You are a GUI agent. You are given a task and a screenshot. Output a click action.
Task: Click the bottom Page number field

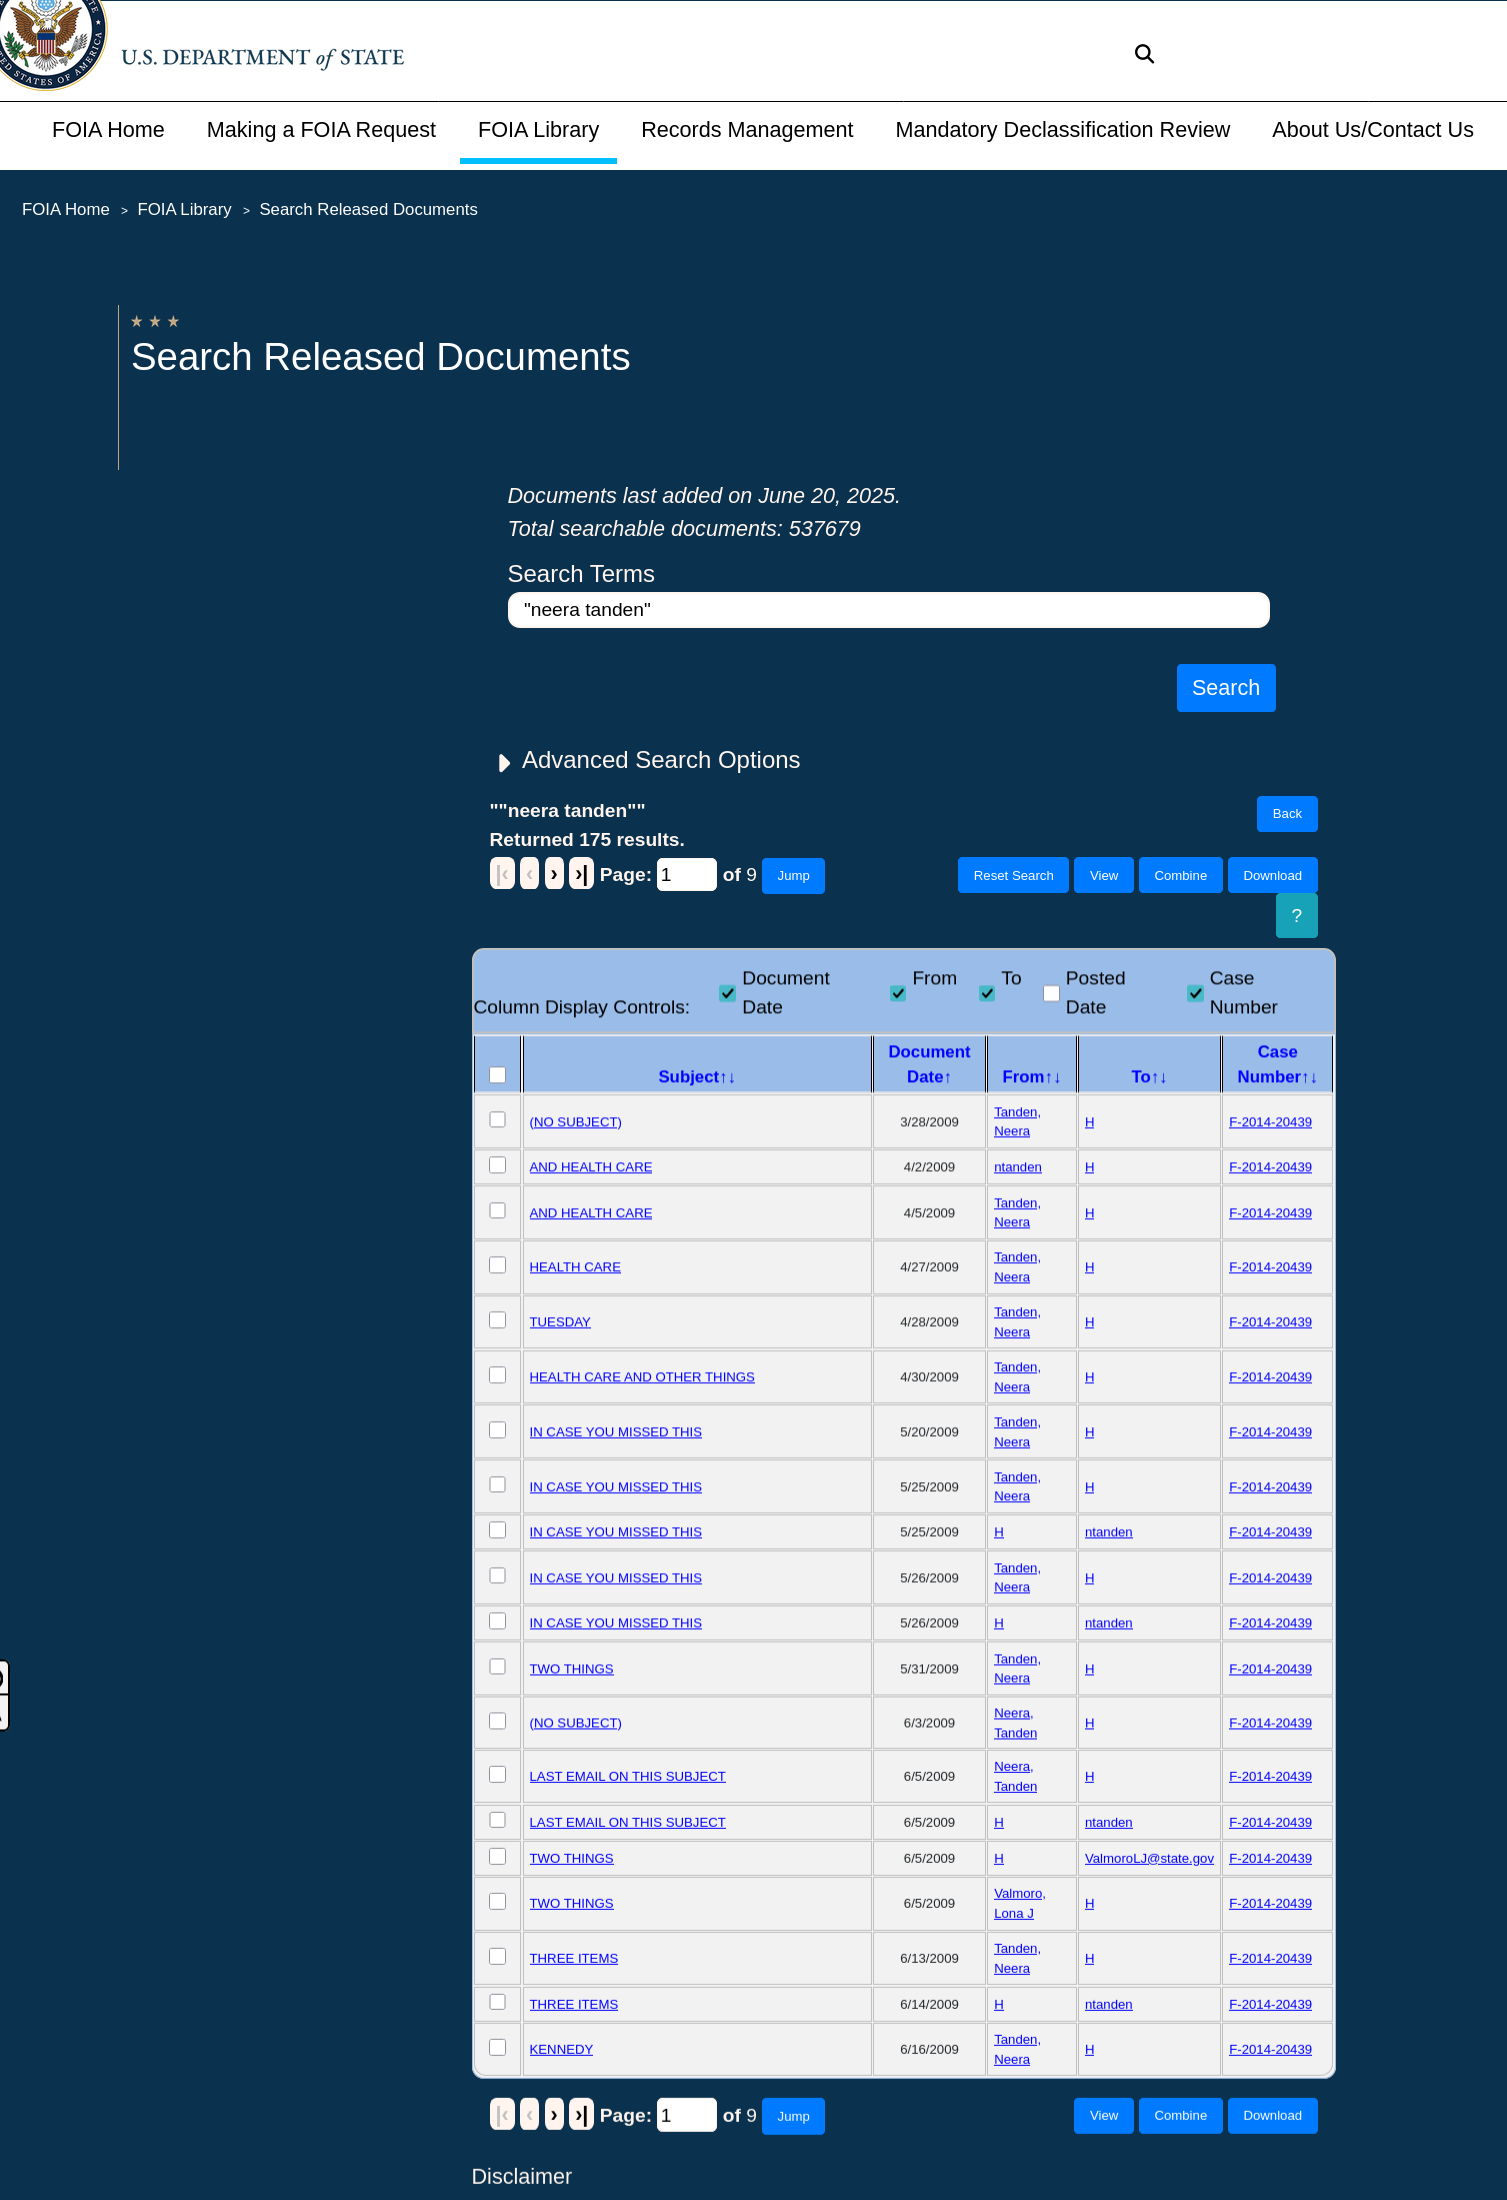[x=686, y=2114]
